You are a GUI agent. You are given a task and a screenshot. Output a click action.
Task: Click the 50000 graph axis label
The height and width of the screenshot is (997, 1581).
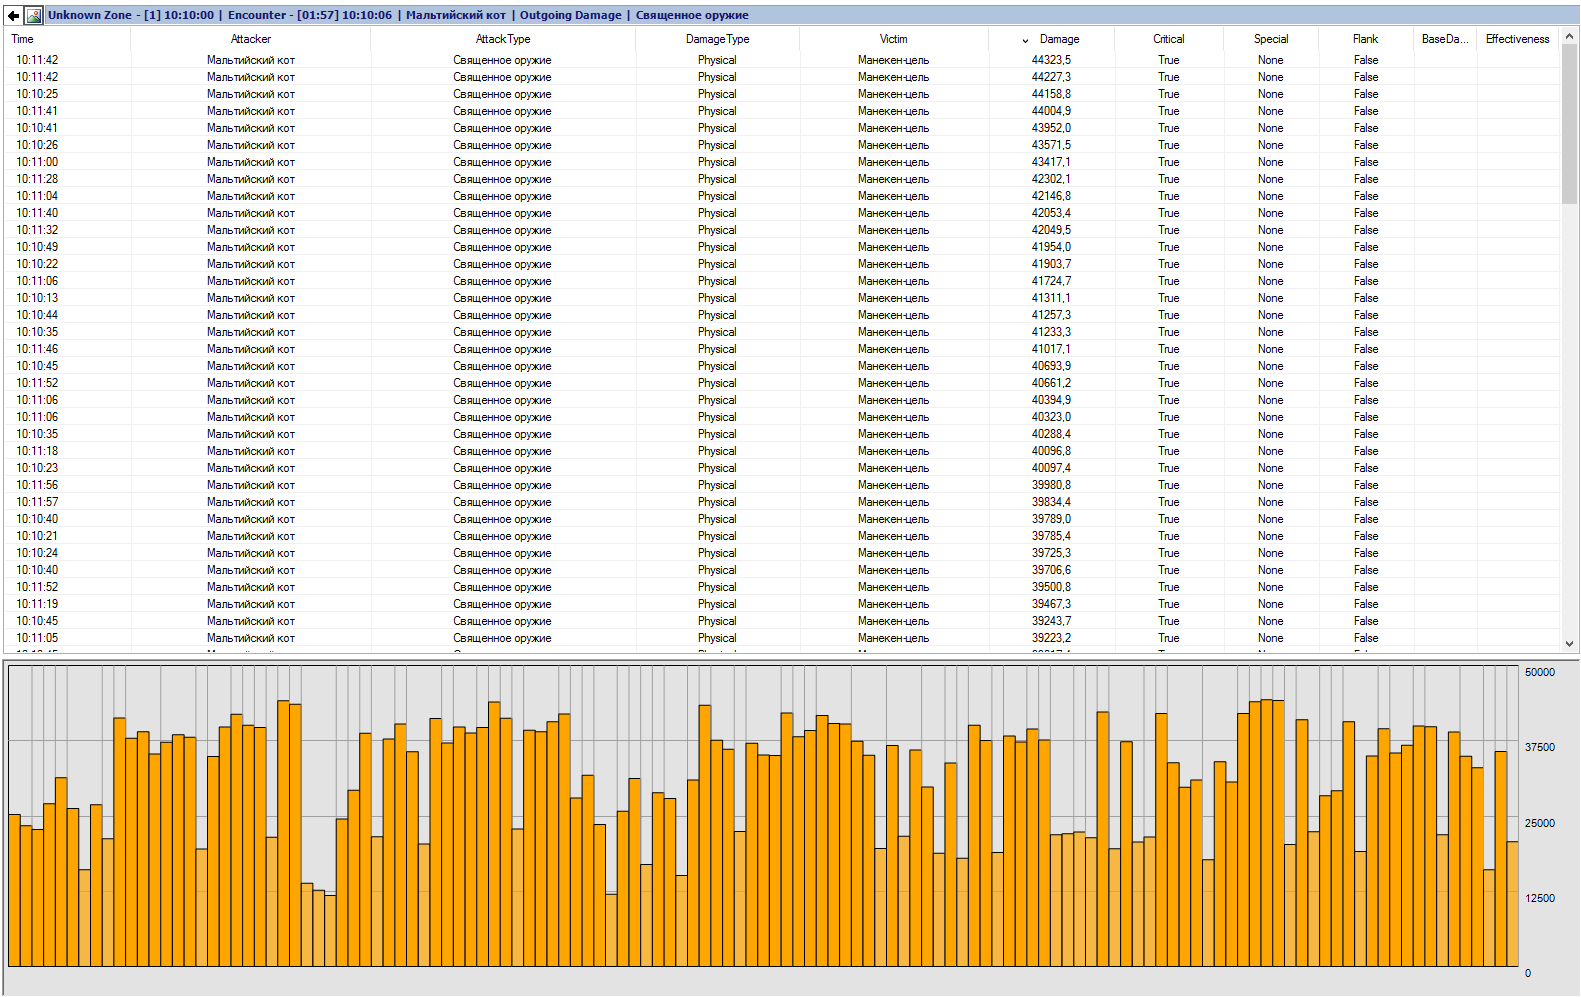(x=1540, y=672)
